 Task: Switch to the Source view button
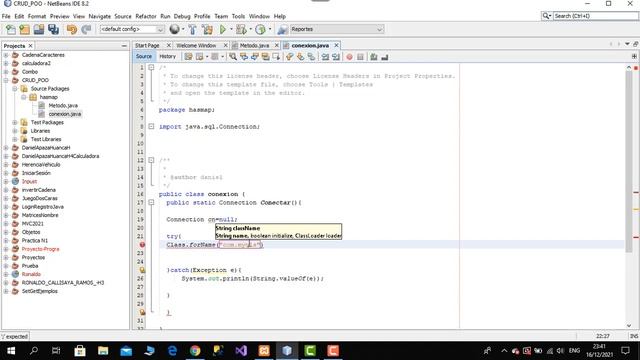tap(144, 57)
